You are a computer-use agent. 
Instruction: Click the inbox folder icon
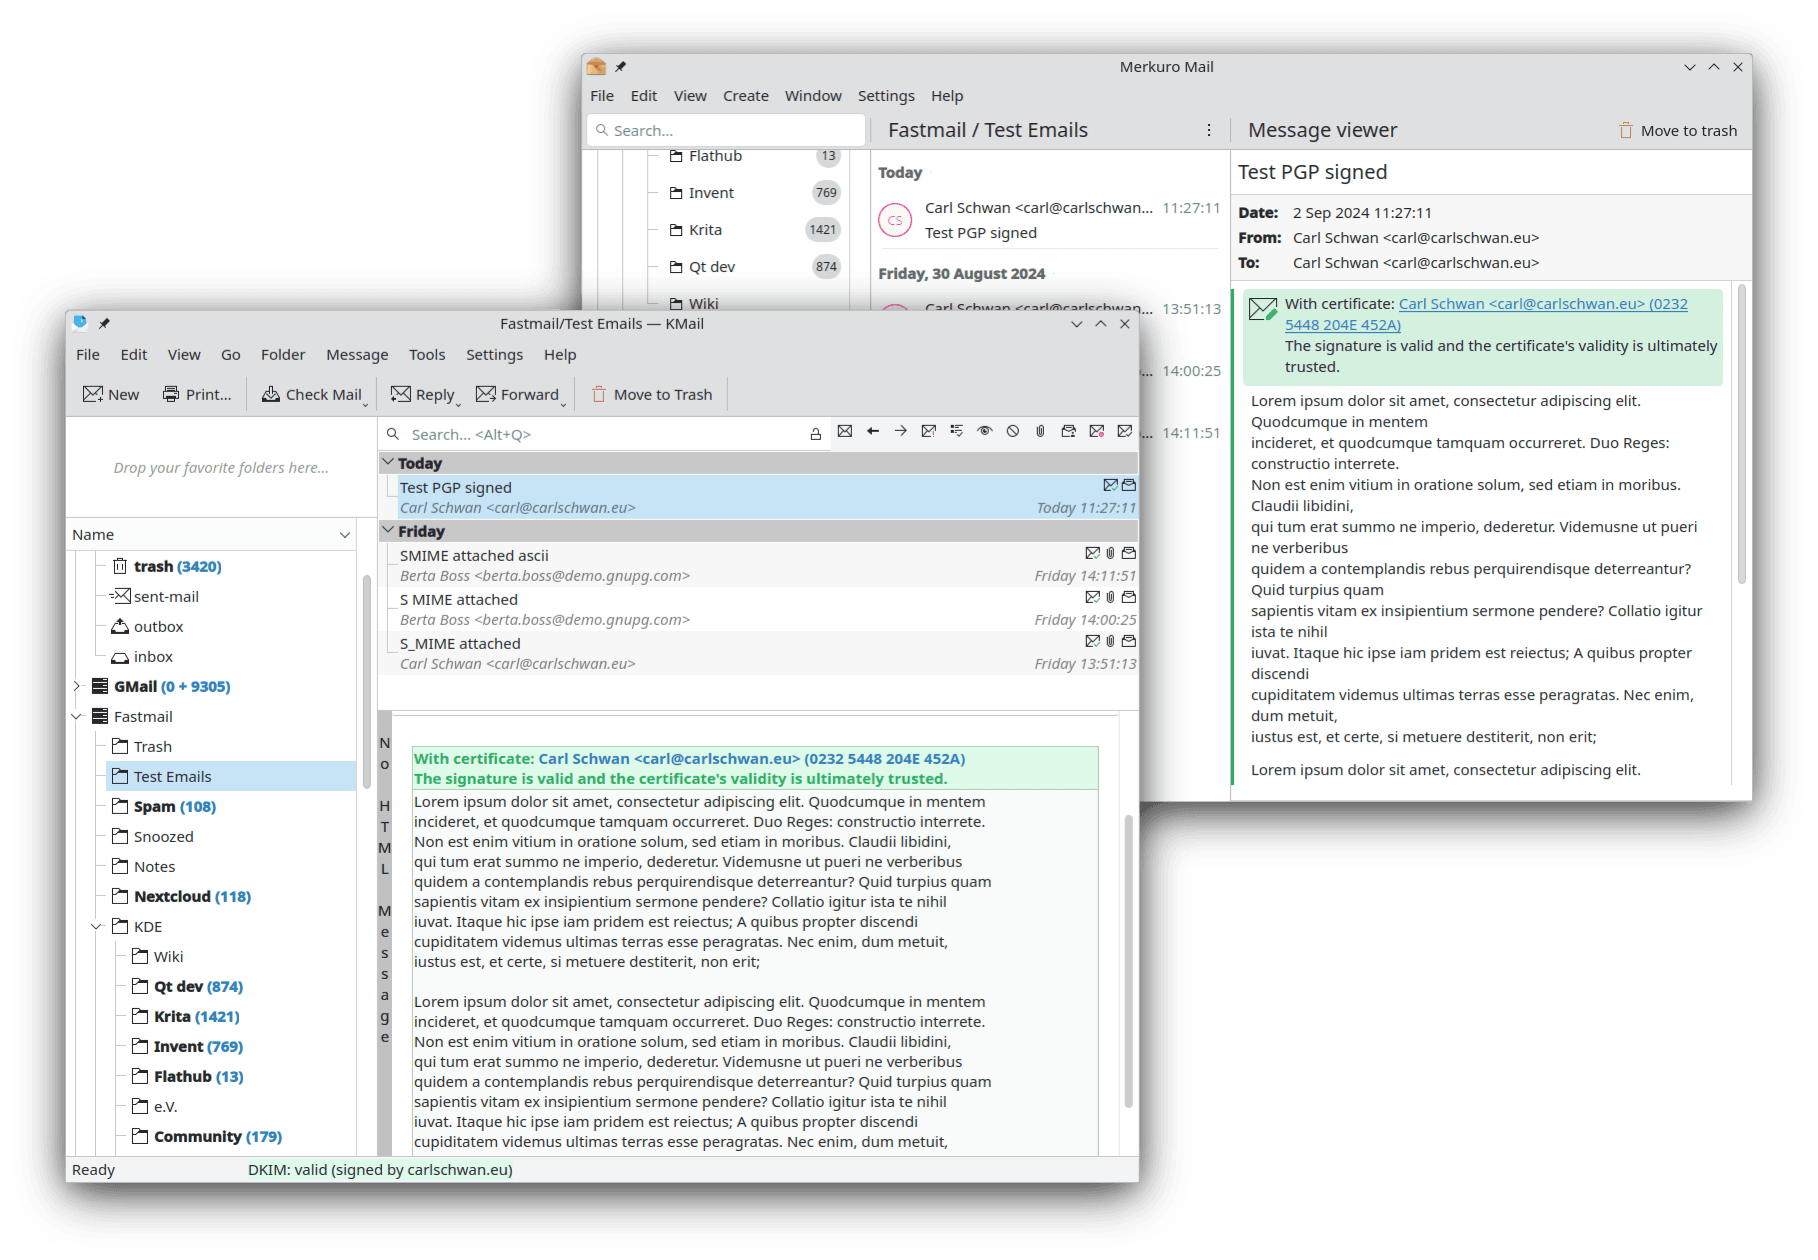pos(120,657)
